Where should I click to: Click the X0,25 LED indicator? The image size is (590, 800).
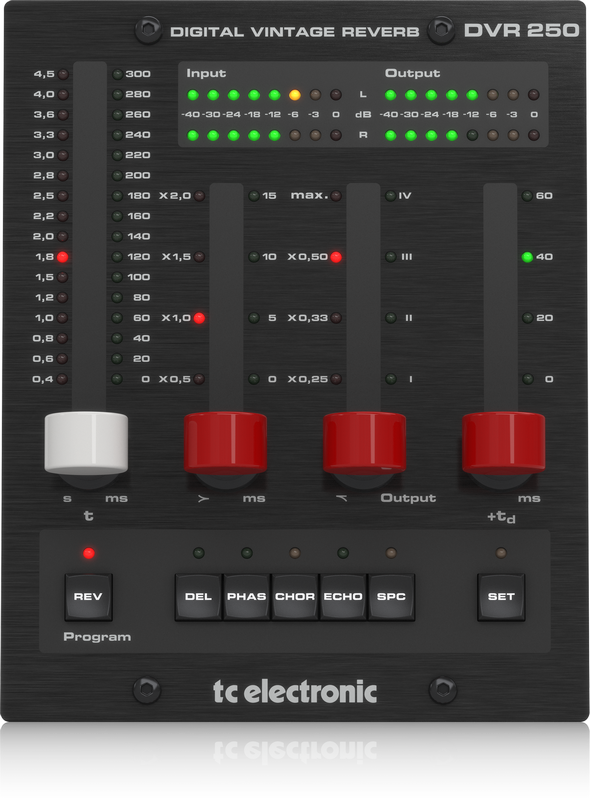pos(336,379)
